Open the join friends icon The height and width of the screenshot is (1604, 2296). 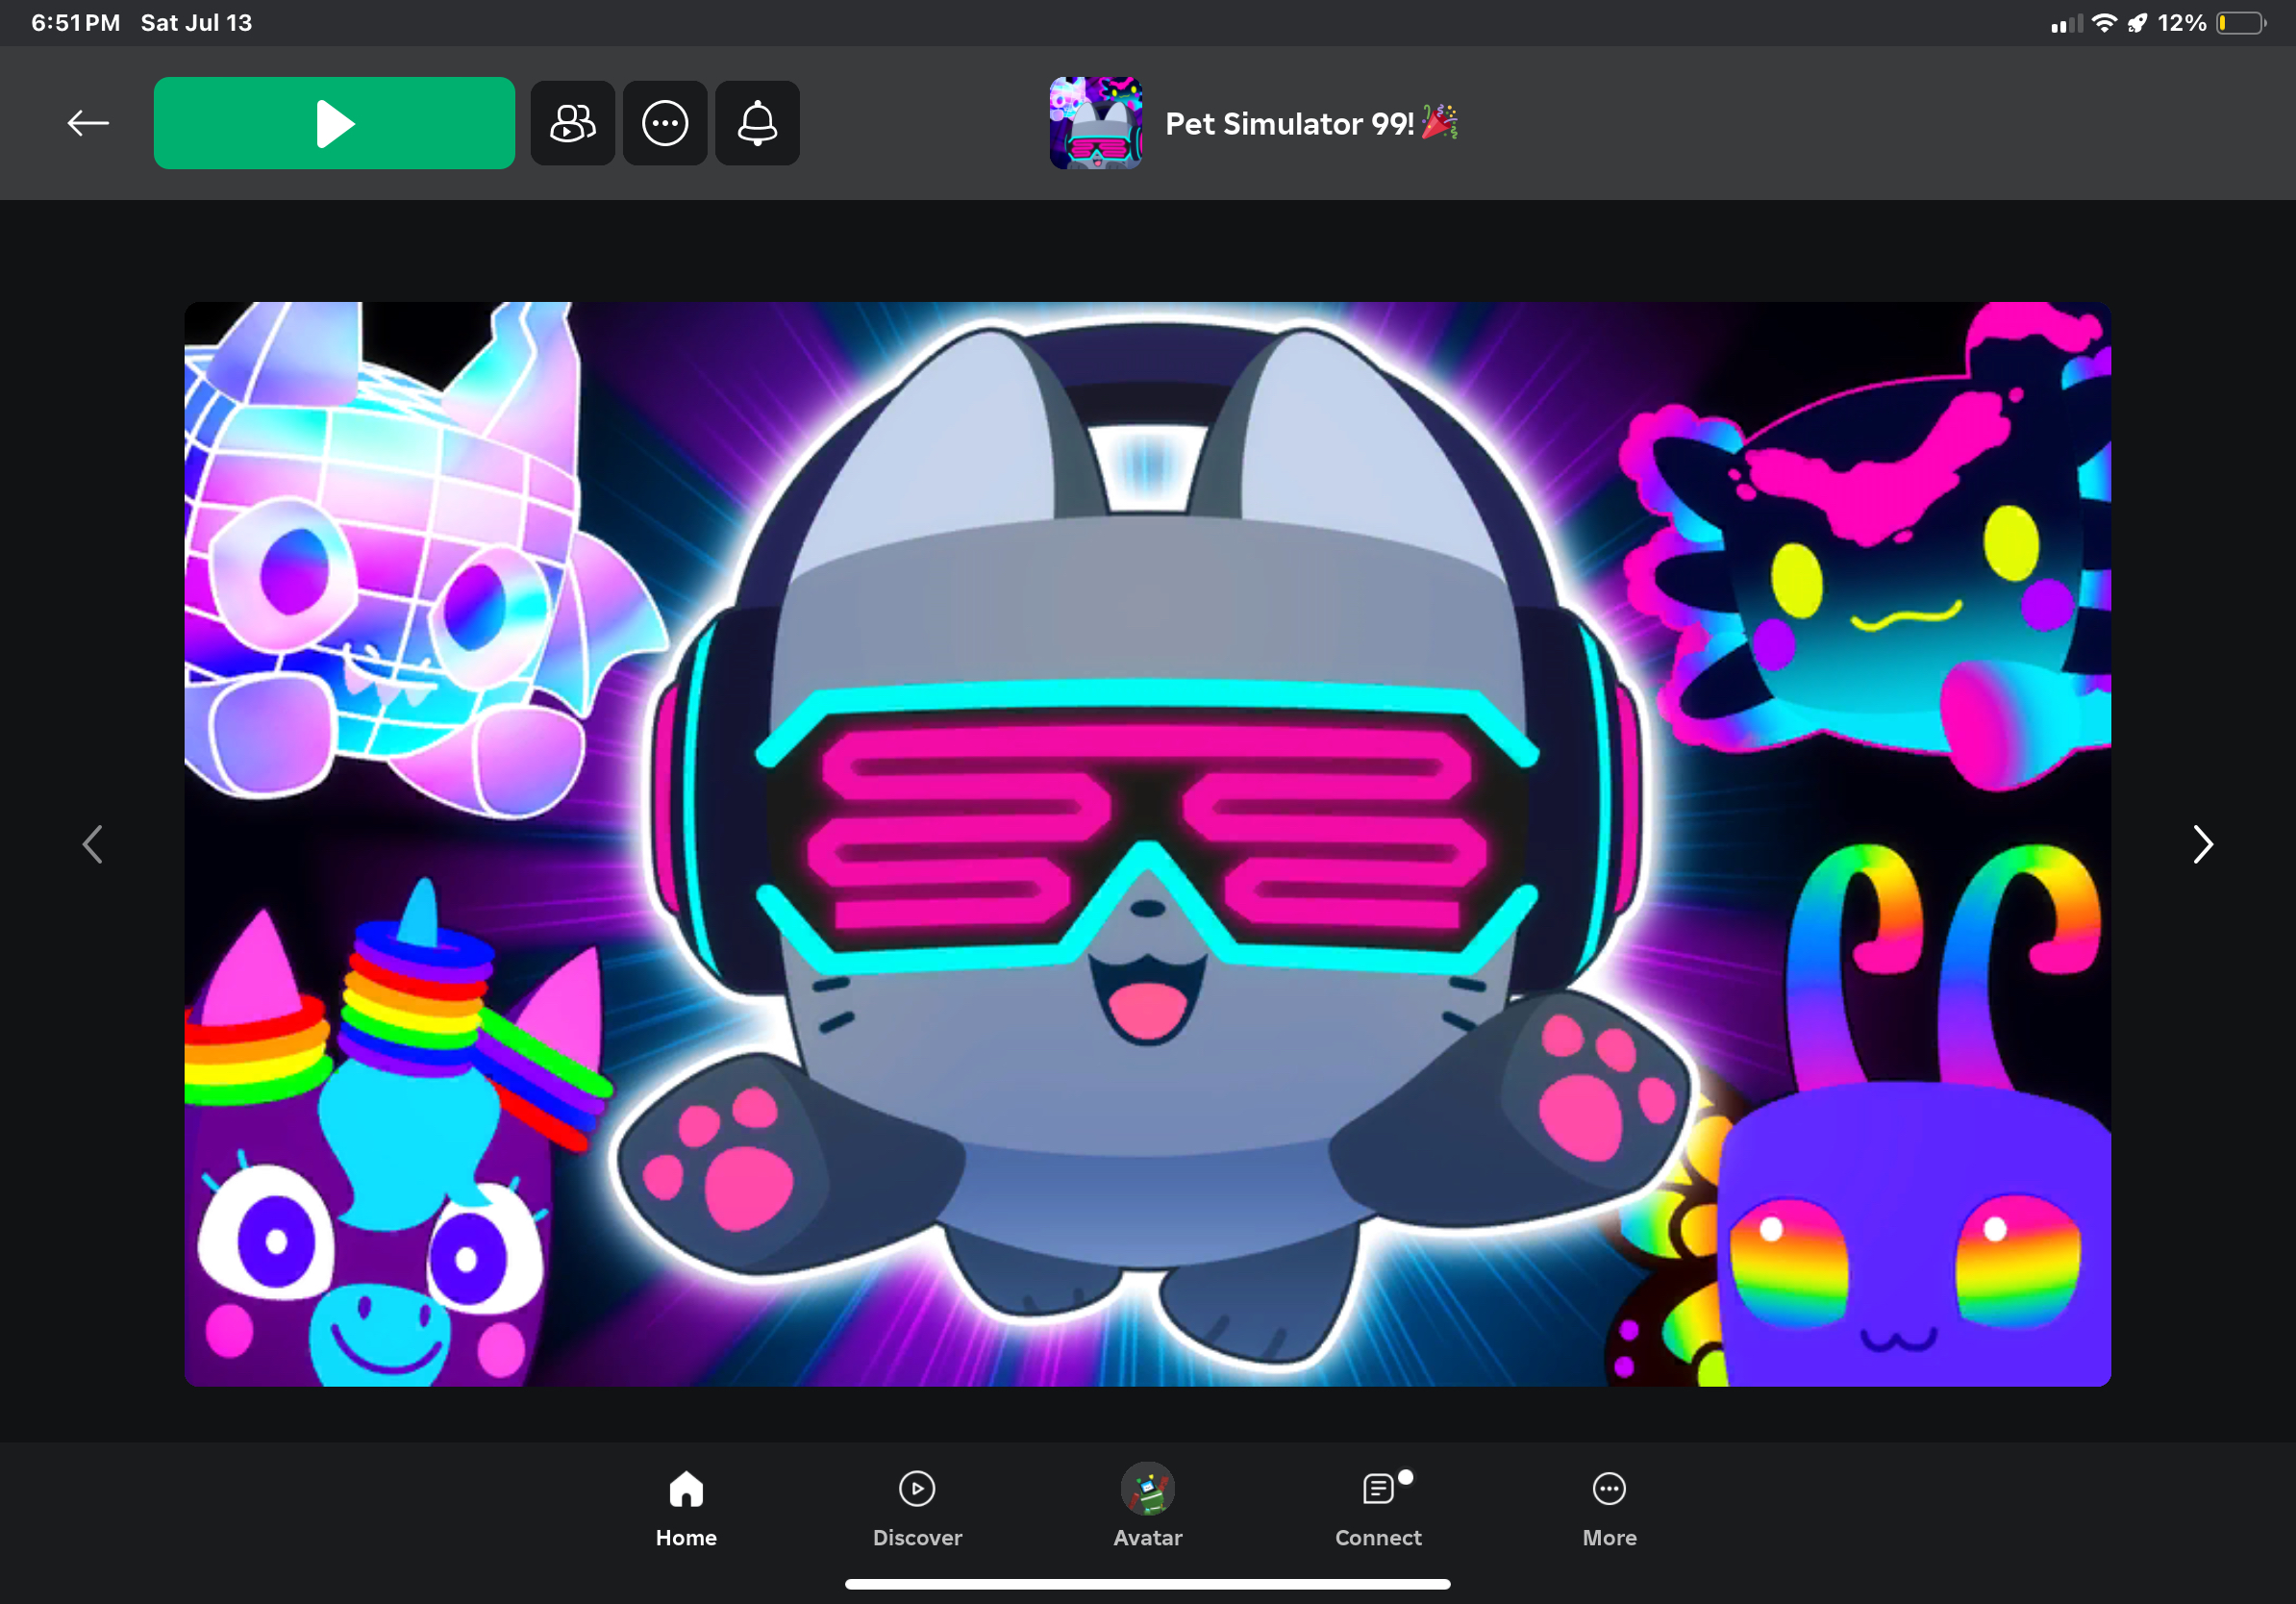tap(572, 123)
